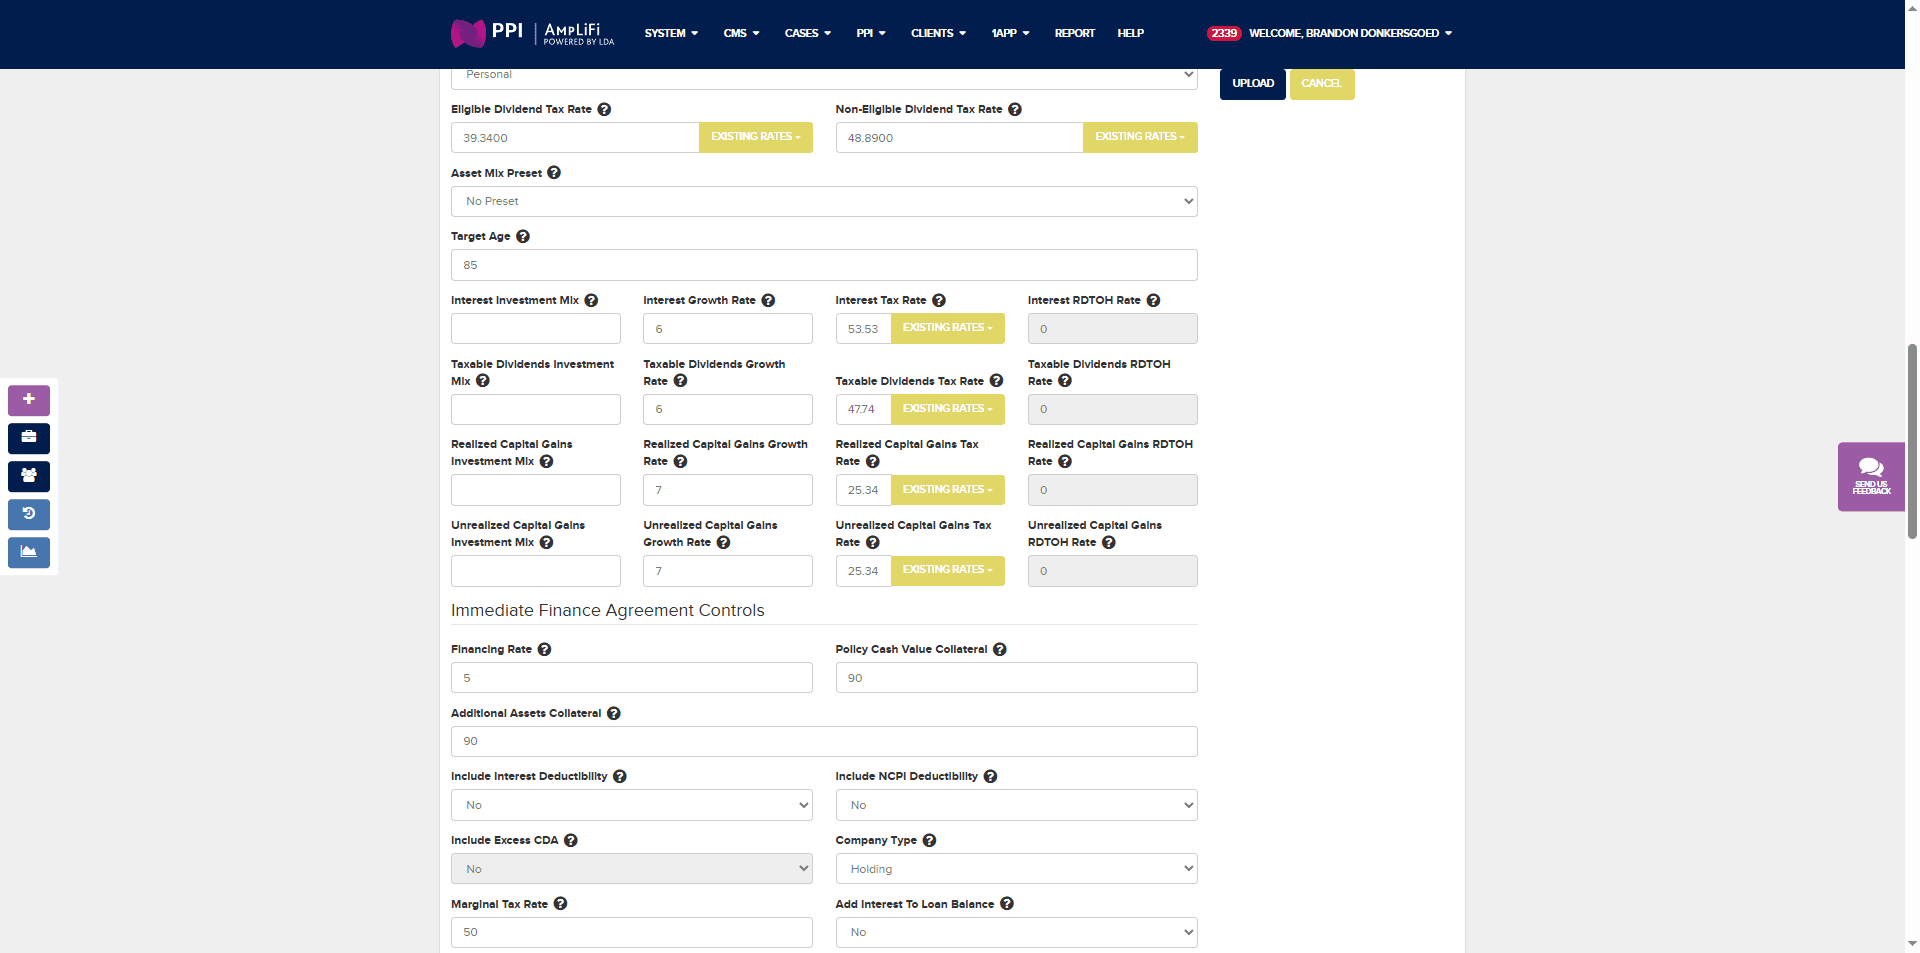Click the Financing Rate input field
Viewport: 1920px width, 953px height.
point(631,678)
